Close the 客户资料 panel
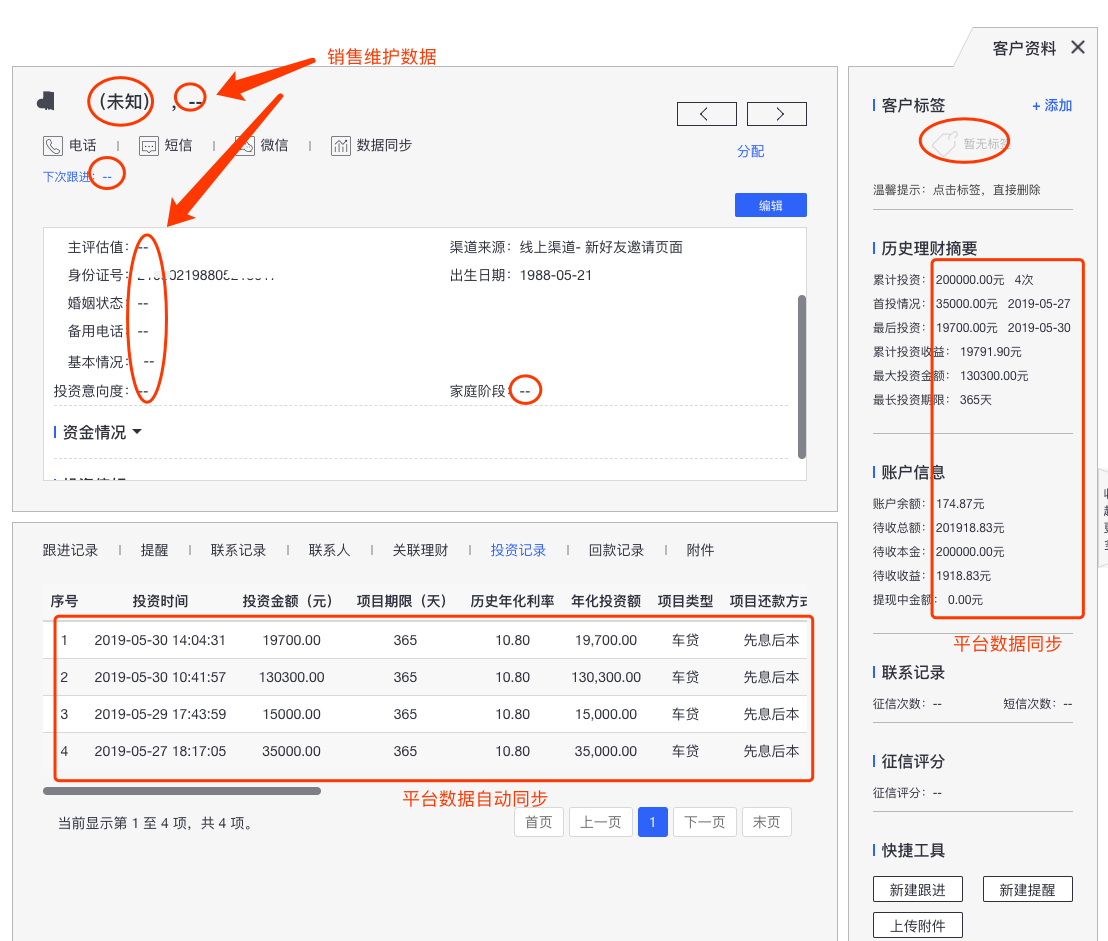 1078,47
